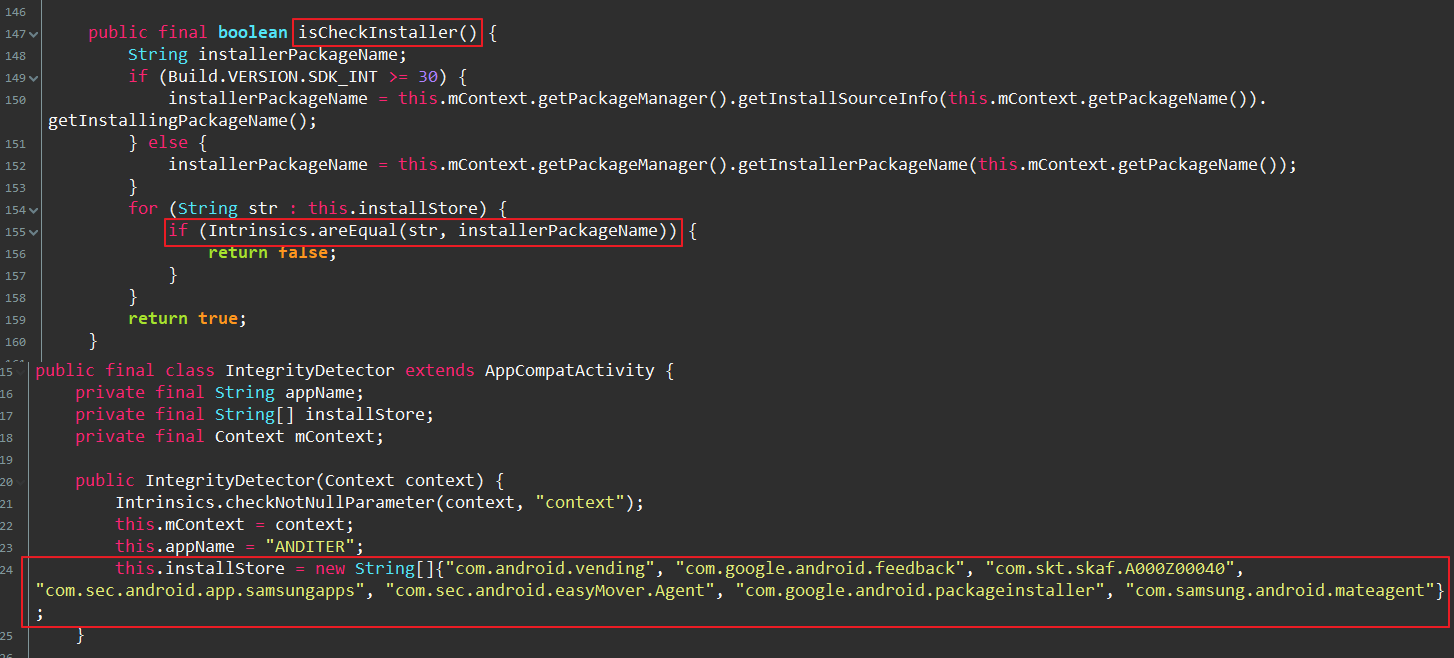Click the "com.sec.android.easyMover.Agent" string
Image resolution: width=1454 pixels, height=658 pixels.
[551, 590]
